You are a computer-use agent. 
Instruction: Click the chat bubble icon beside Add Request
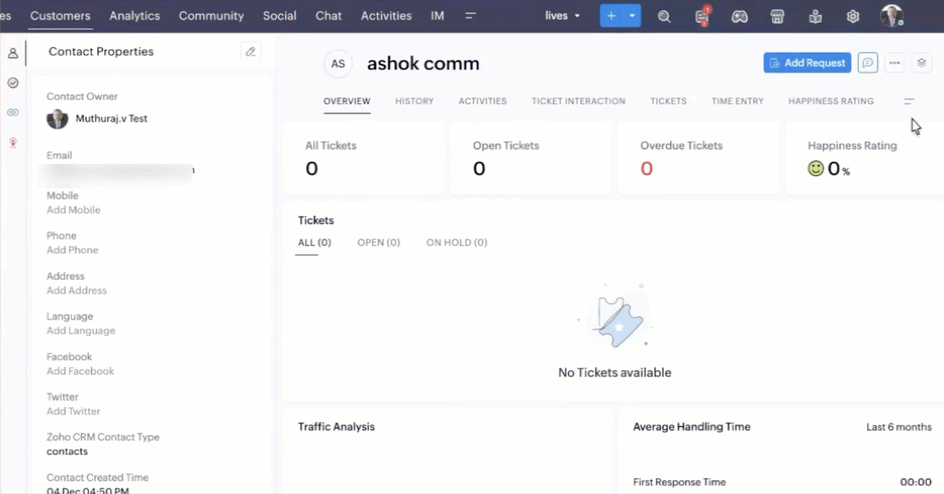(x=867, y=63)
